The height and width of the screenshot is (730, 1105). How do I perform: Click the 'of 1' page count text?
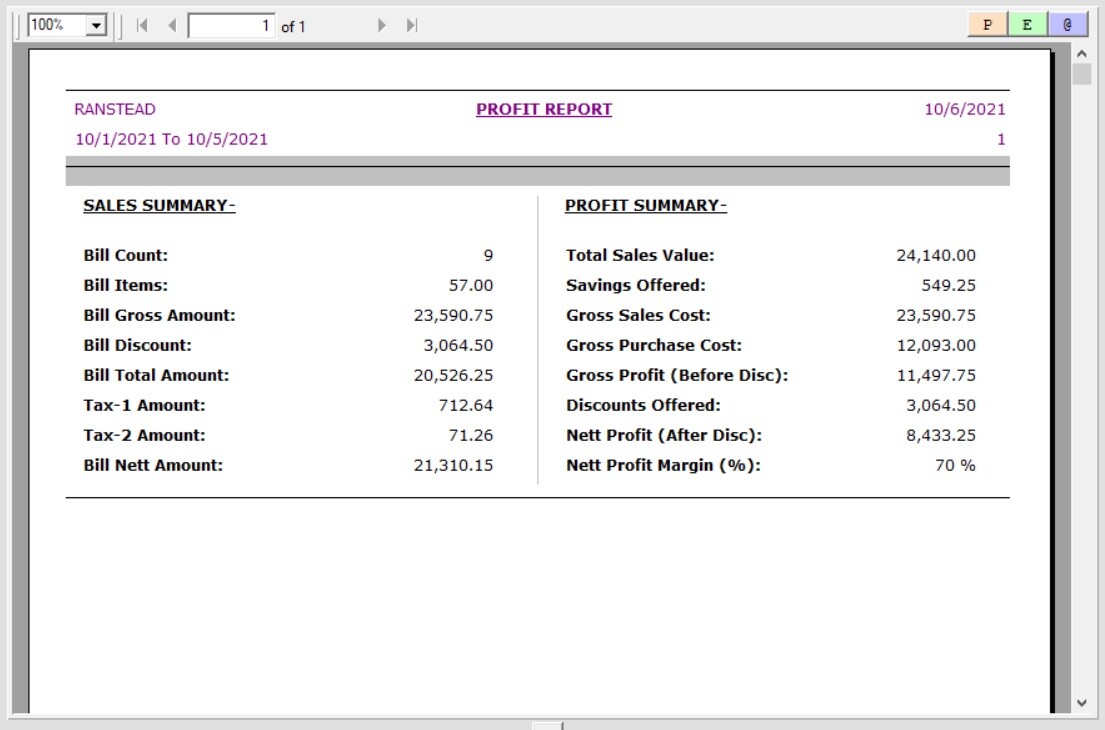click(293, 27)
